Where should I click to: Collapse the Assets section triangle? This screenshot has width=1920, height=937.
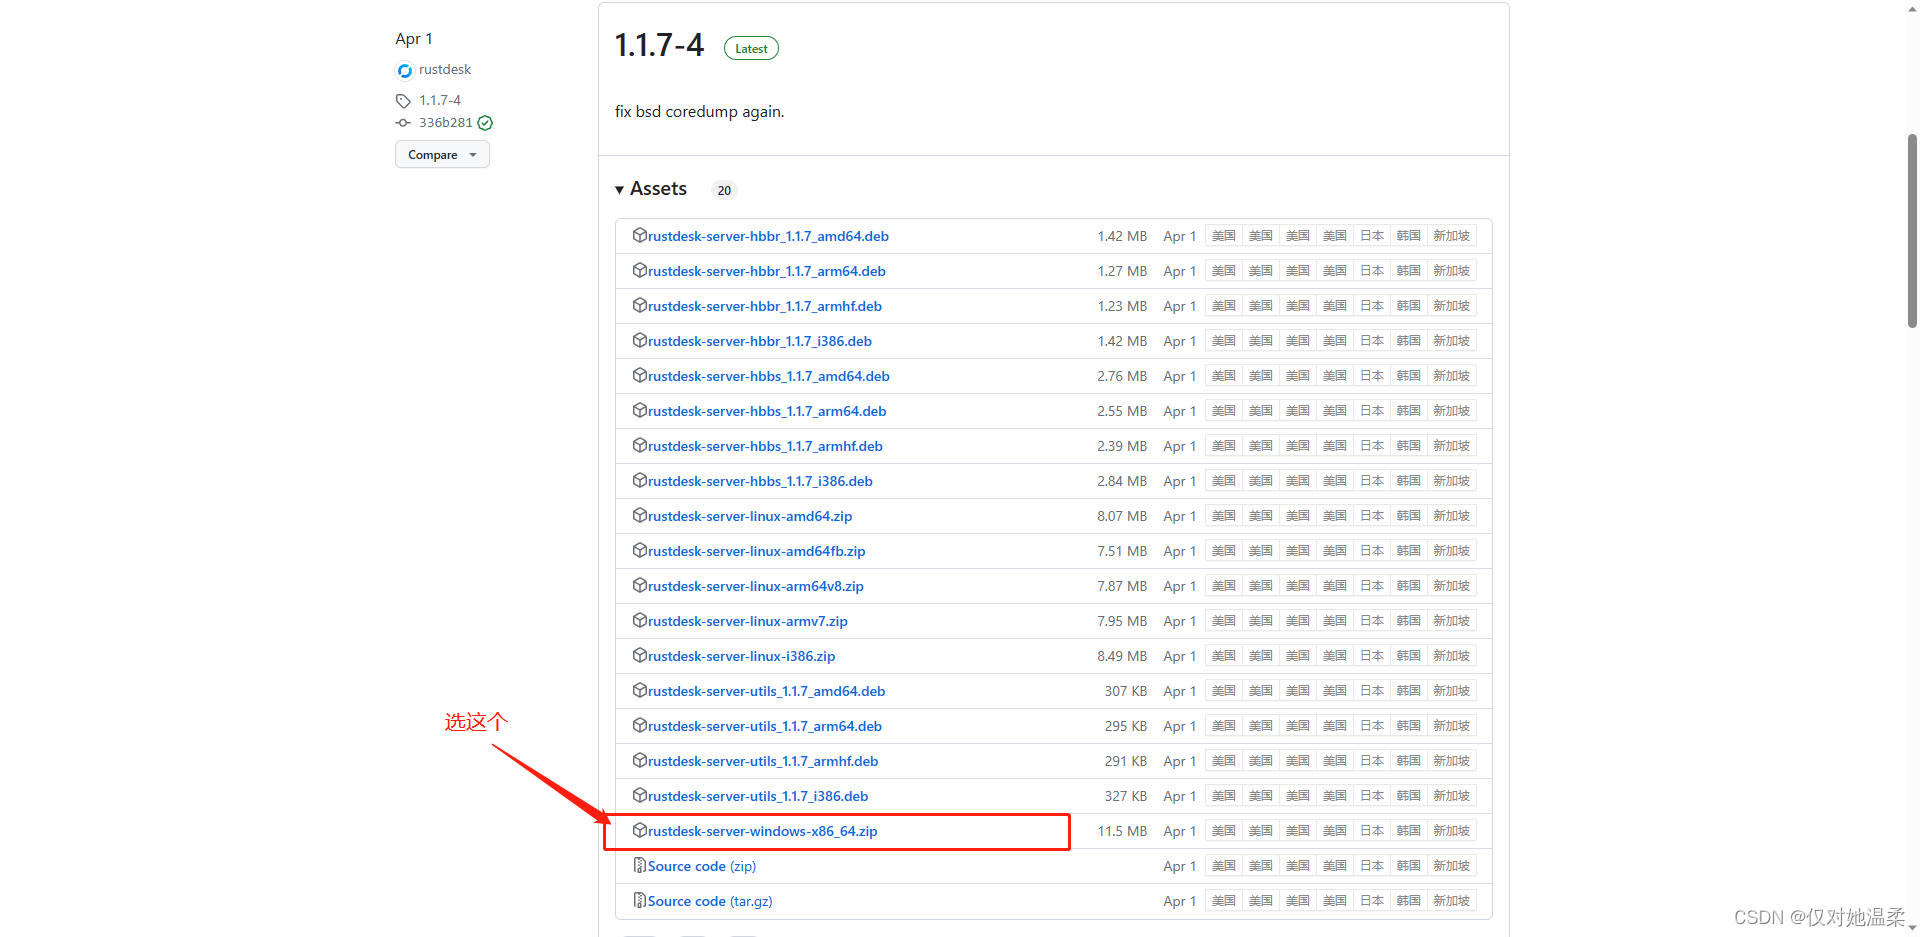(x=620, y=190)
